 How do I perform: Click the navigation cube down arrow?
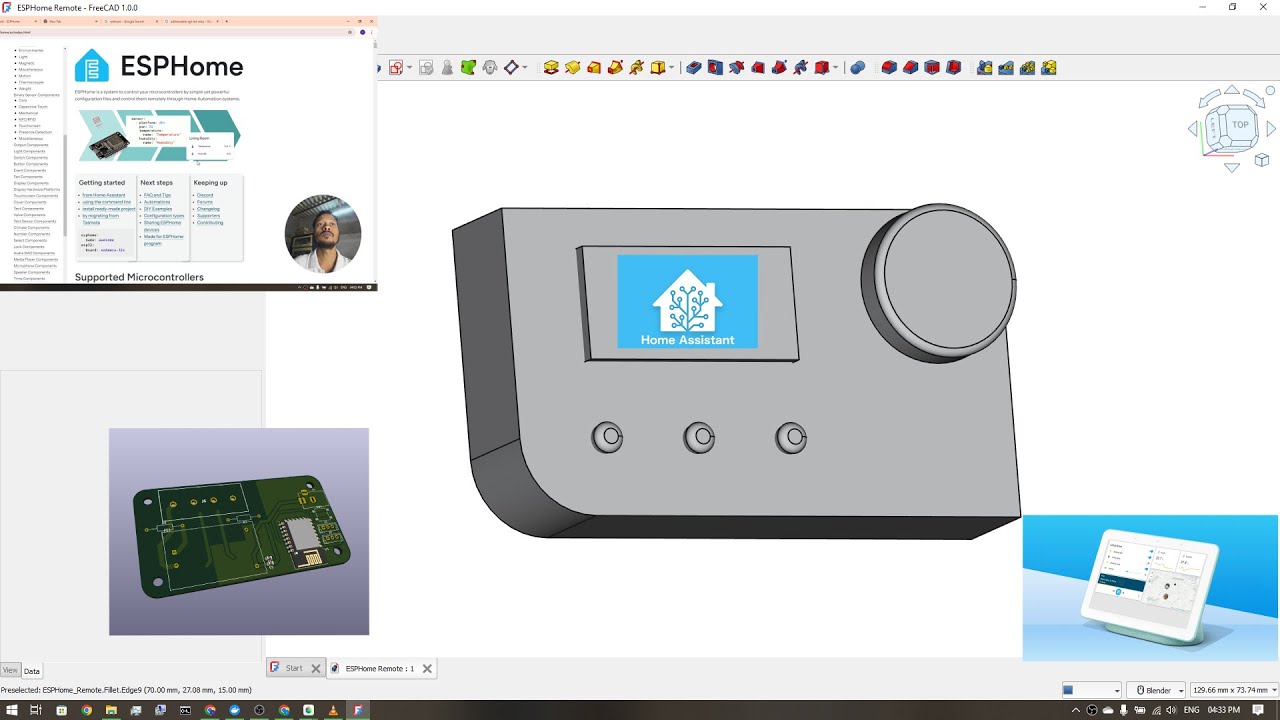coord(1232,167)
